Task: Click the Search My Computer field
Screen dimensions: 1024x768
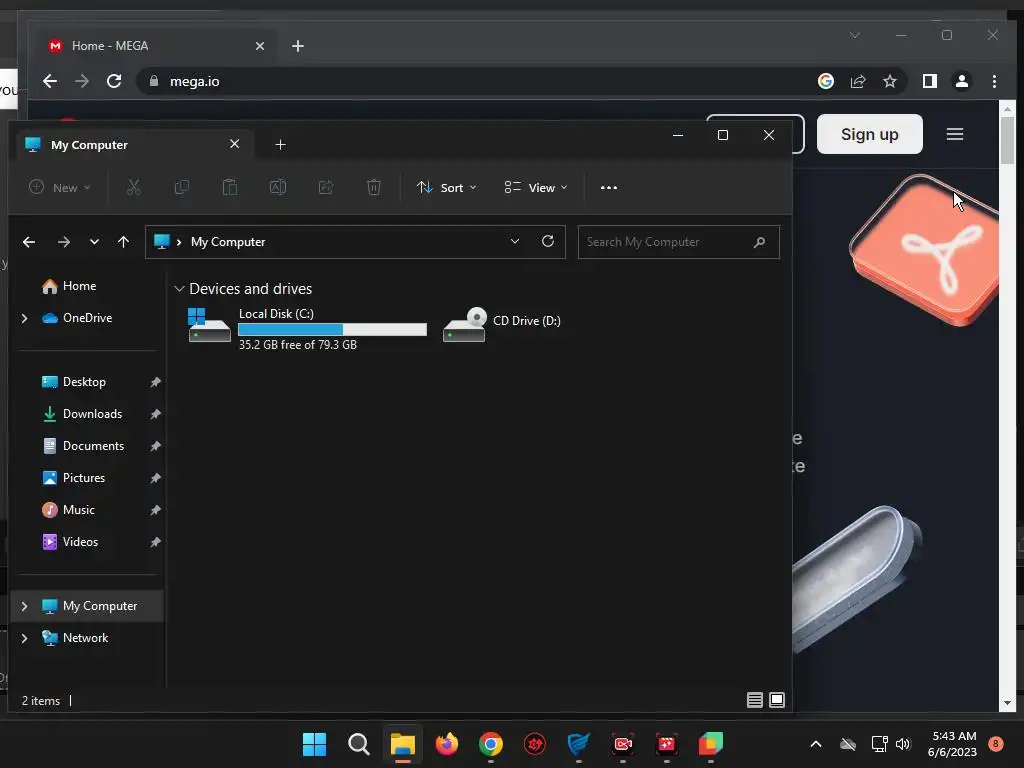Action: [679, 242]
